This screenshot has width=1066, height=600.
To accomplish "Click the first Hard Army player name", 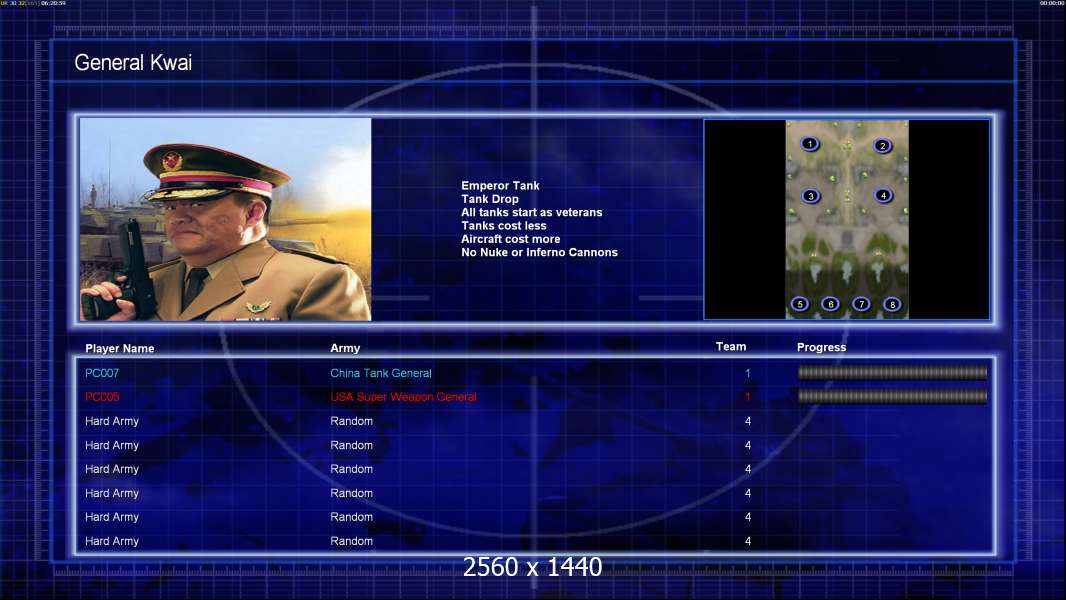I will 112,421.
